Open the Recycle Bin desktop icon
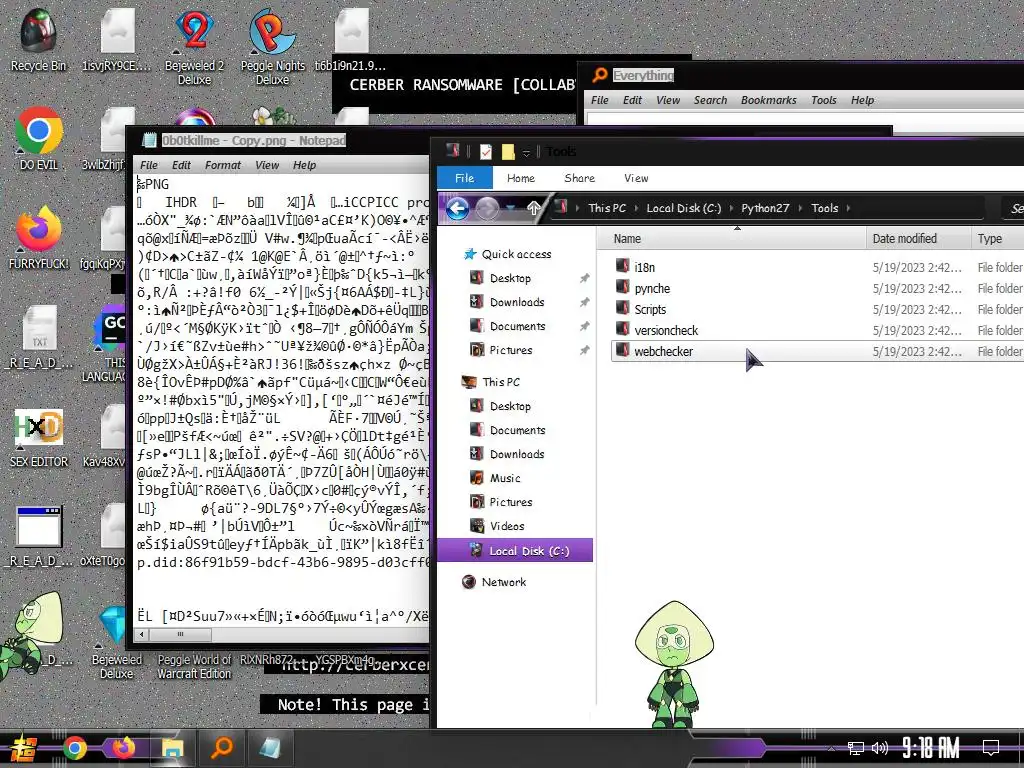The width and height of the screenshot is (1024, 768). (x=38, y=40)
